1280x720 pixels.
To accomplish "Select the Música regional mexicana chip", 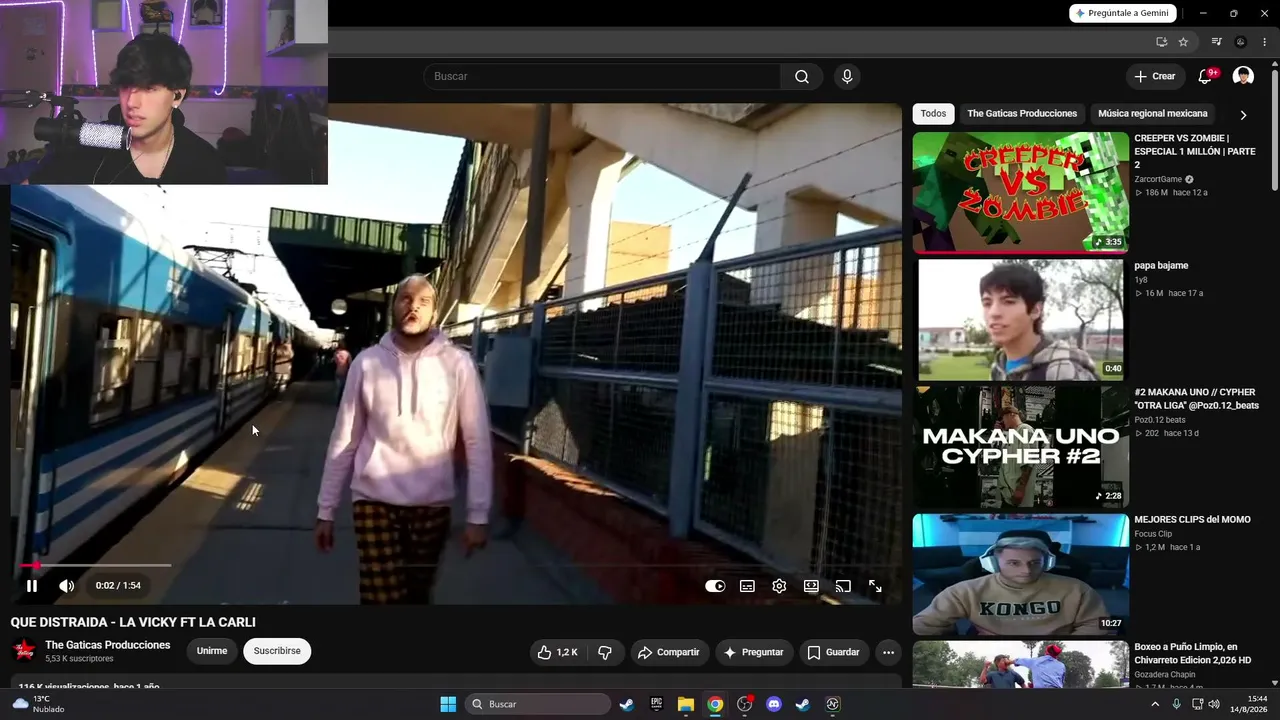I will point(1153,114).
